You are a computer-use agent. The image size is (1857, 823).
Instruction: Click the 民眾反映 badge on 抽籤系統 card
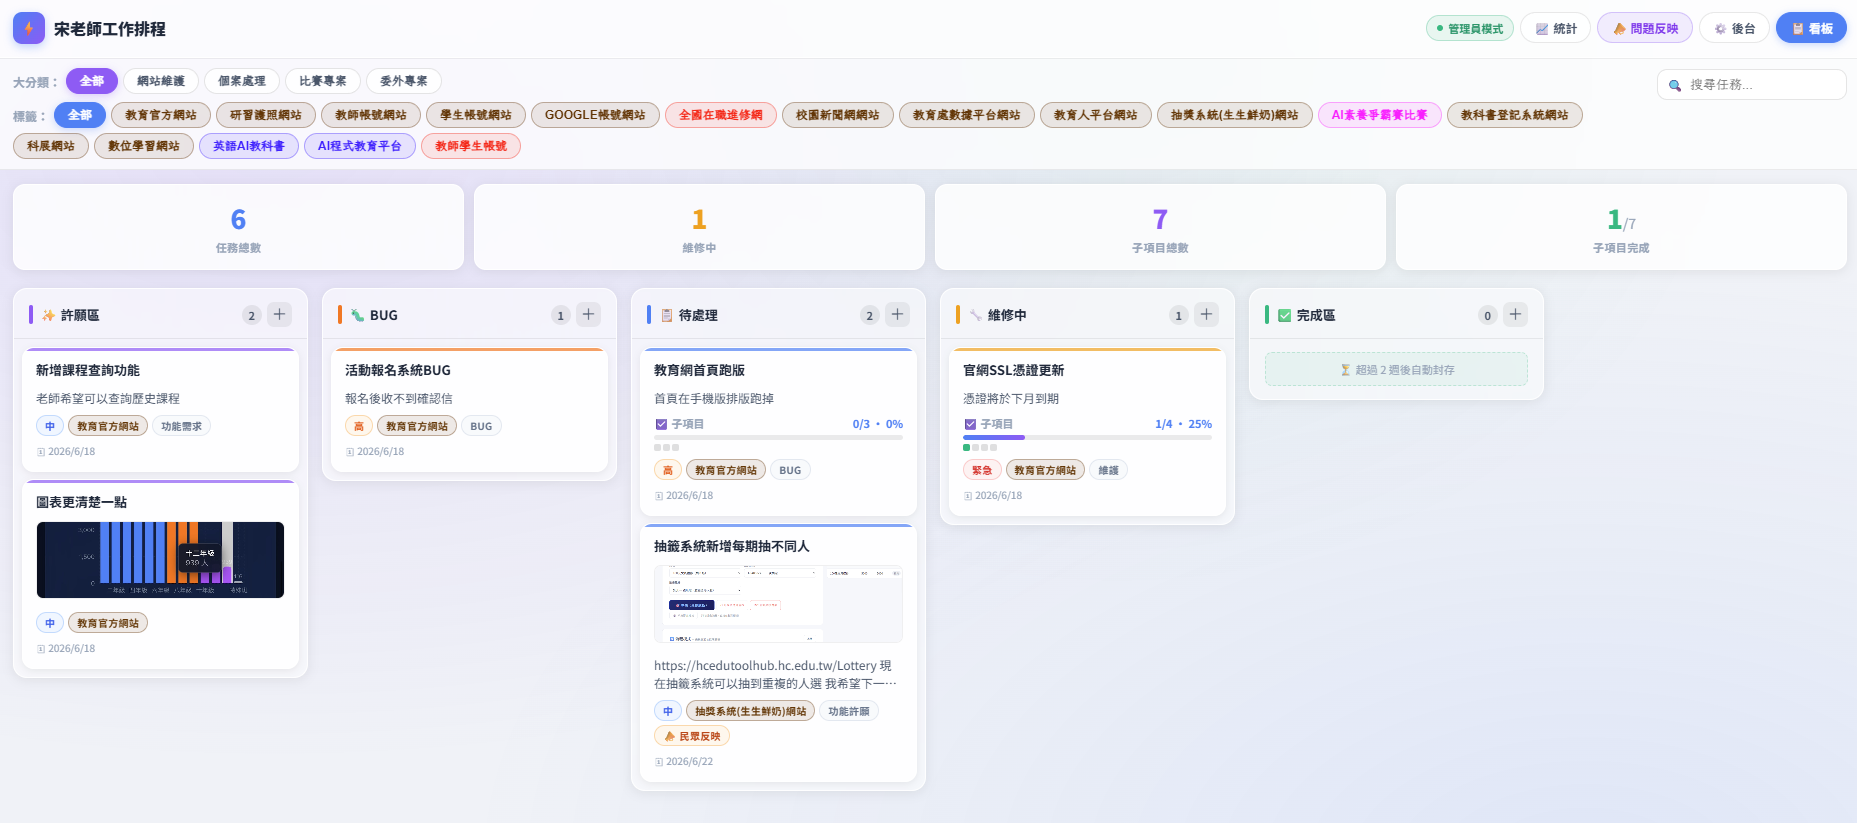pyautogui.click(x=692, y=736)
